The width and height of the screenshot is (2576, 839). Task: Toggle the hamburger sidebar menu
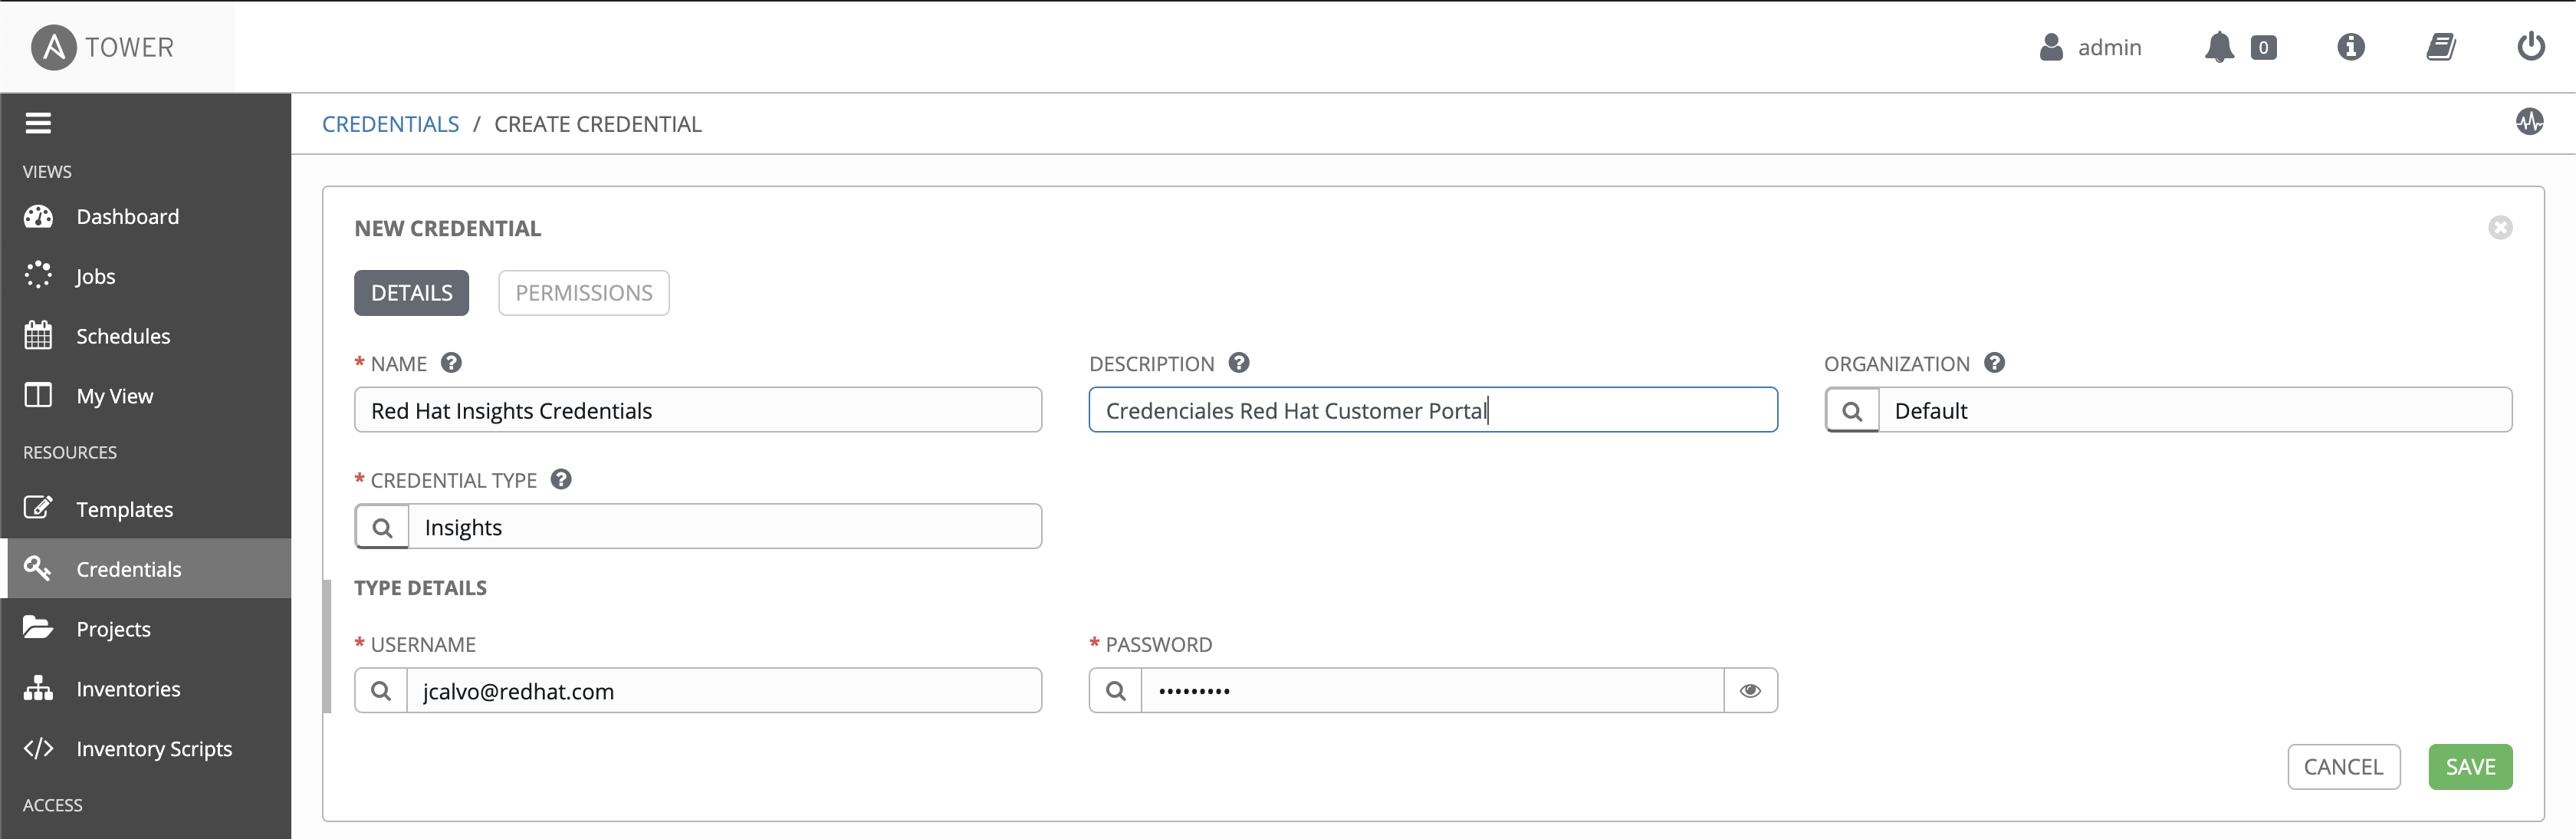[38, 123]
